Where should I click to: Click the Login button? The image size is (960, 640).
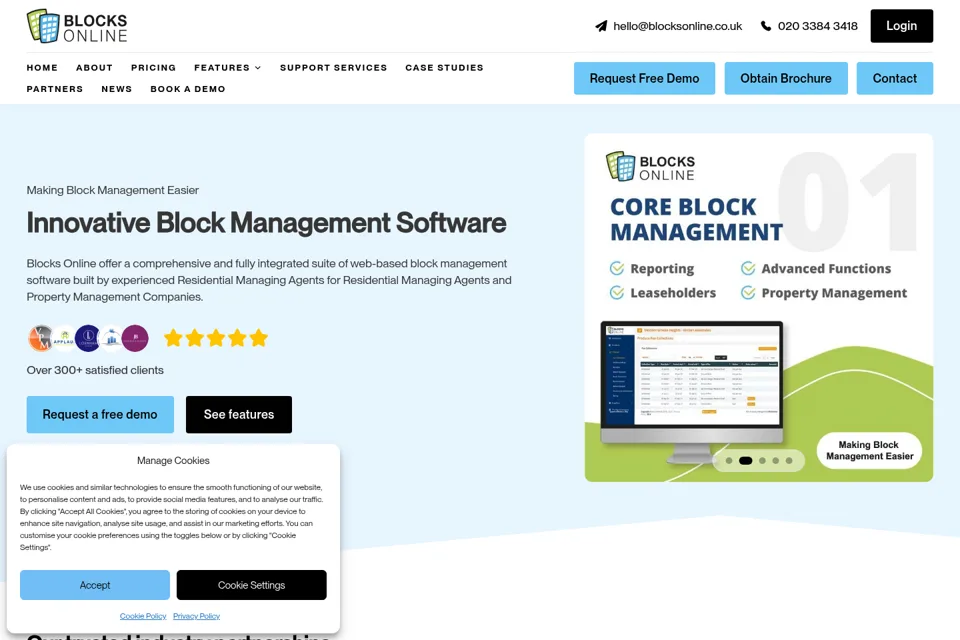tap(902, 26)
